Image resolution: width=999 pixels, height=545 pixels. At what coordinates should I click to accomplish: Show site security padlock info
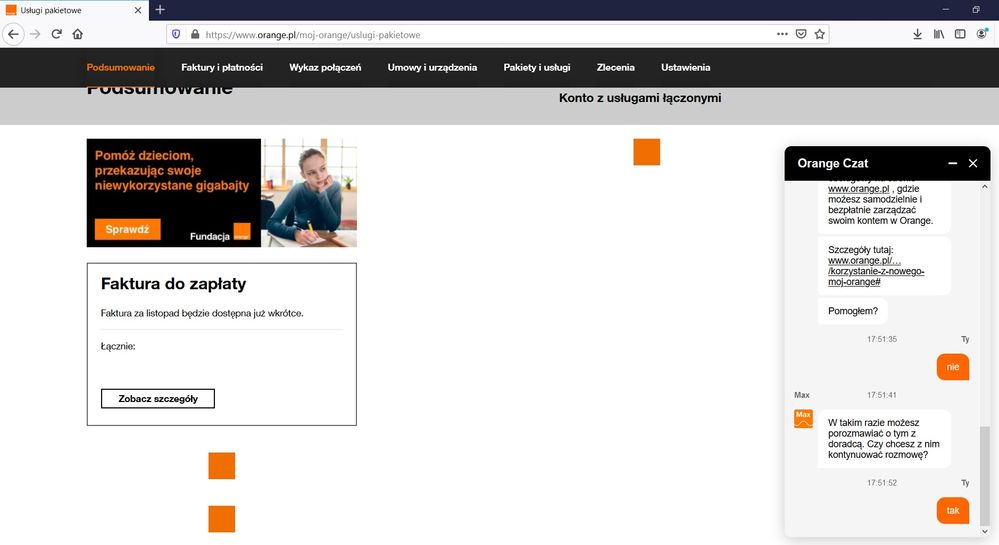click(195, 34)
